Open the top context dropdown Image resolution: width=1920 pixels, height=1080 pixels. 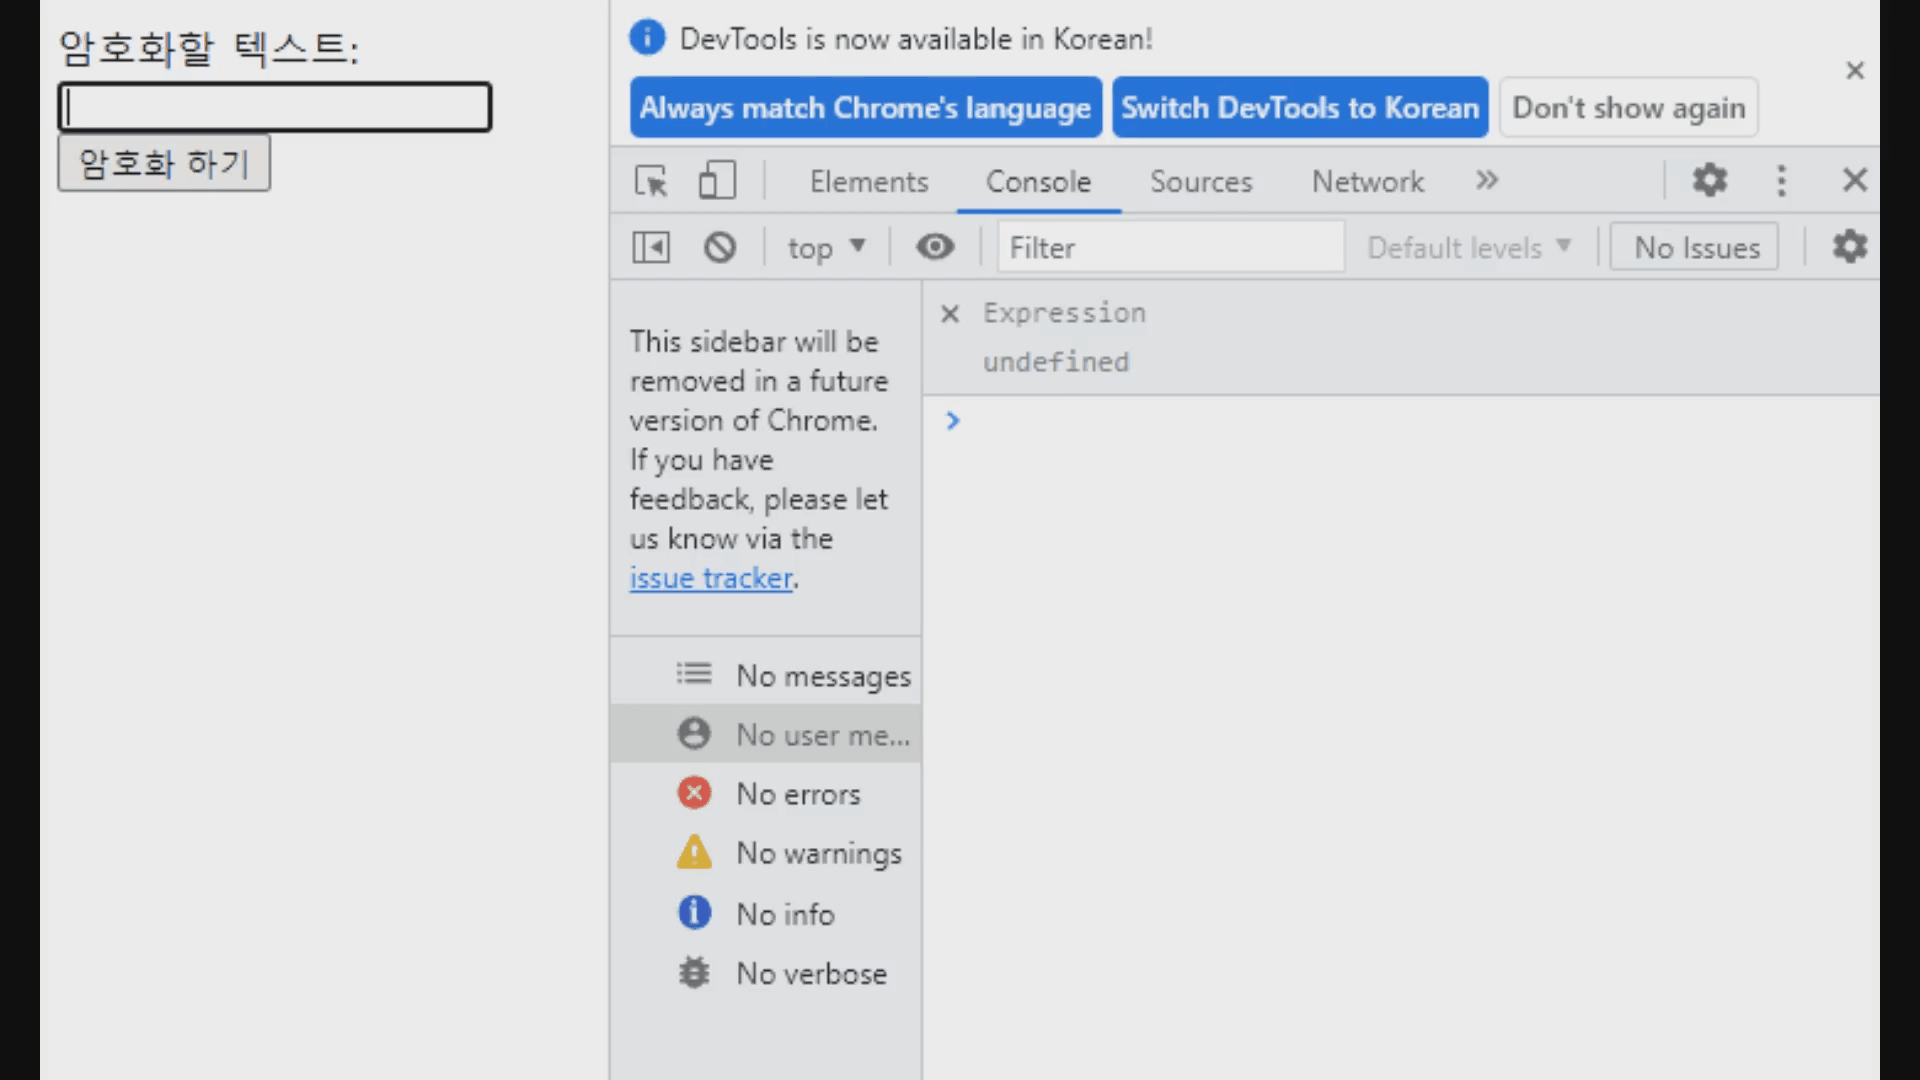(826, 247)
